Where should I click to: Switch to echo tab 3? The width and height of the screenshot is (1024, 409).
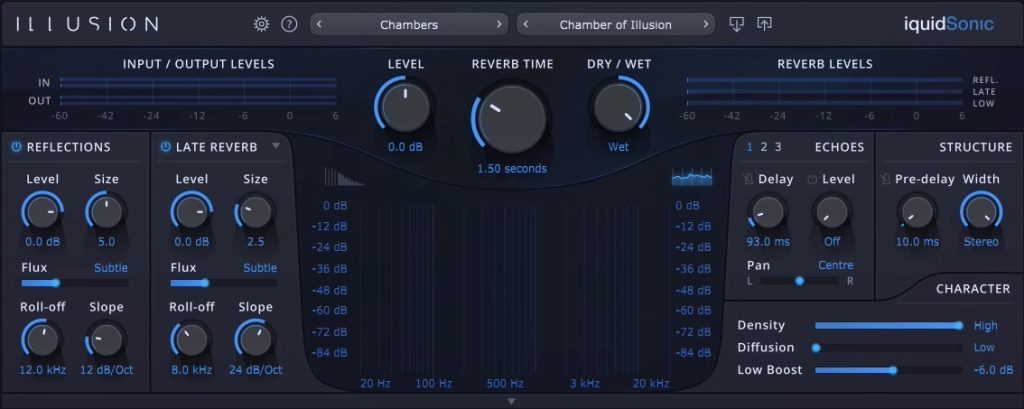click(x=778, y=147)
